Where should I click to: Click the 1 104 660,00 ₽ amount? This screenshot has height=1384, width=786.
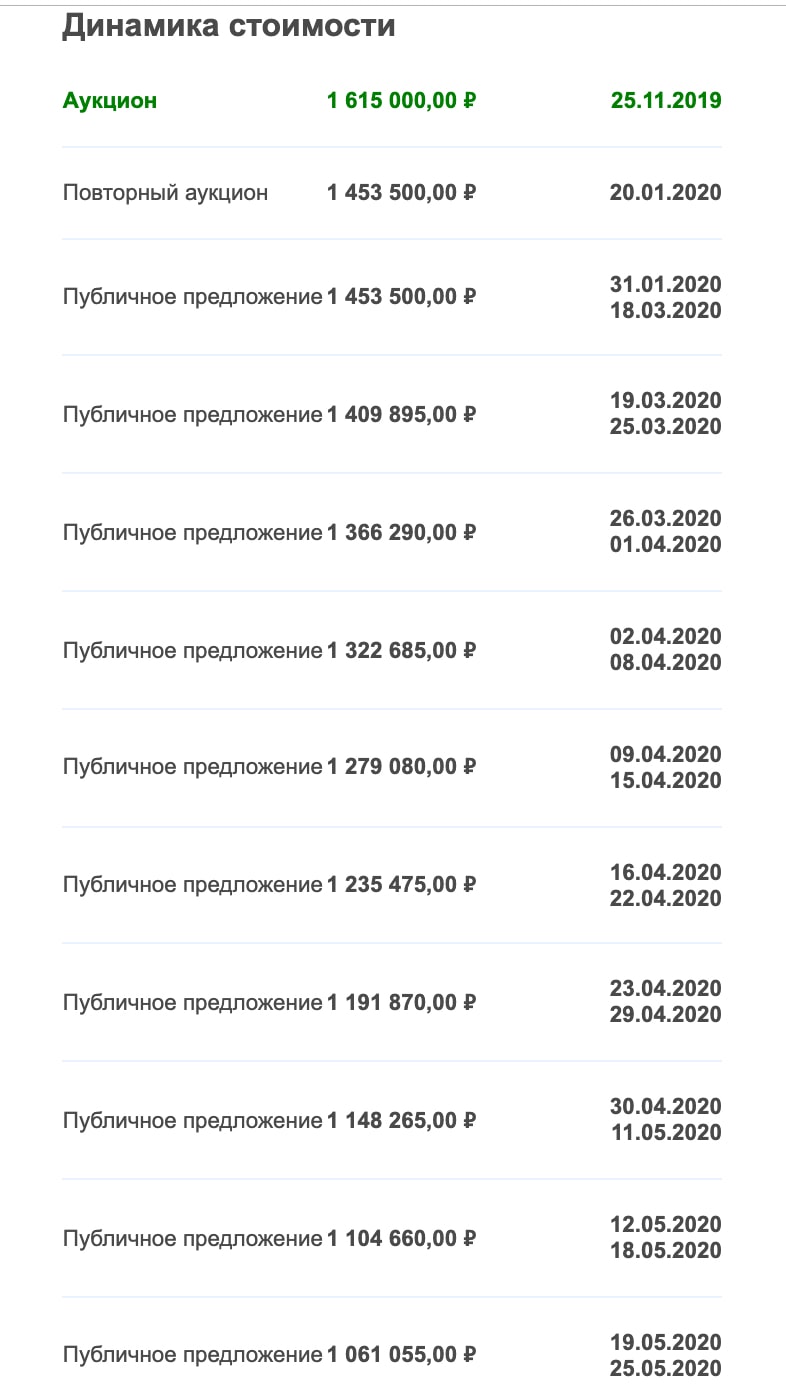pos(401,1238)
